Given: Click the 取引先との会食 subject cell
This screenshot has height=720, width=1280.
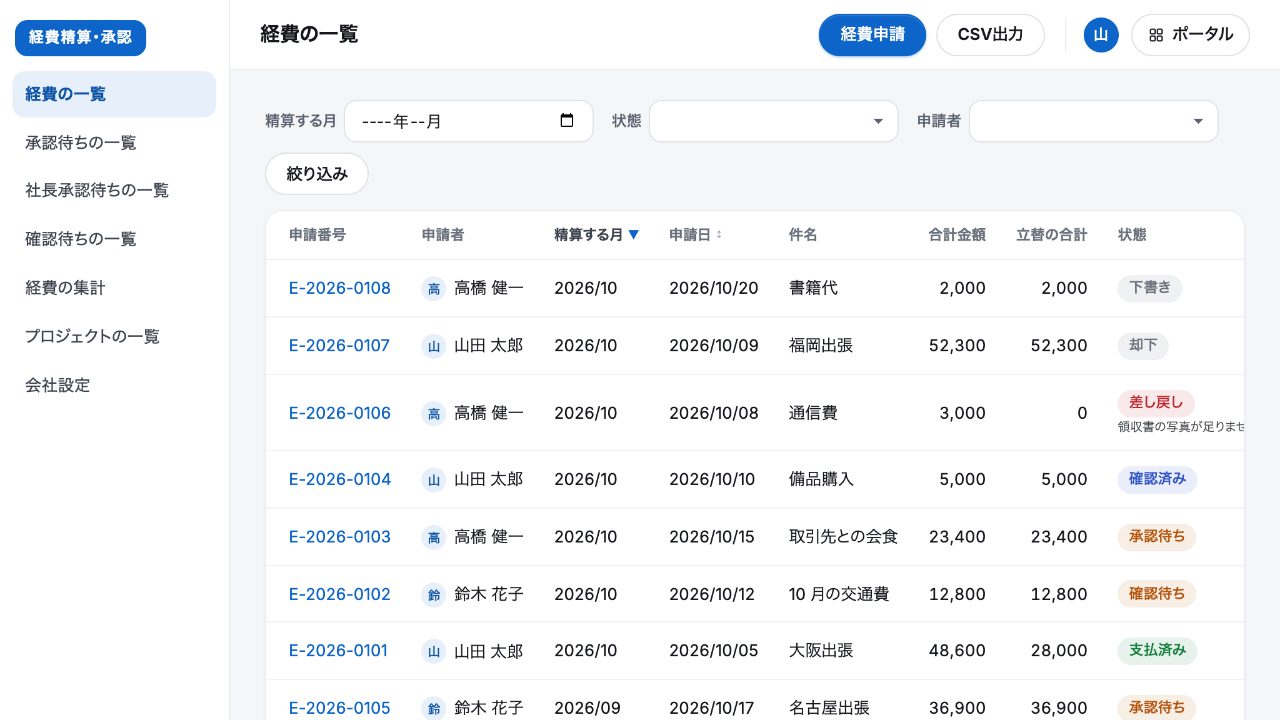Looking at the screenshot, I should 843,537.
